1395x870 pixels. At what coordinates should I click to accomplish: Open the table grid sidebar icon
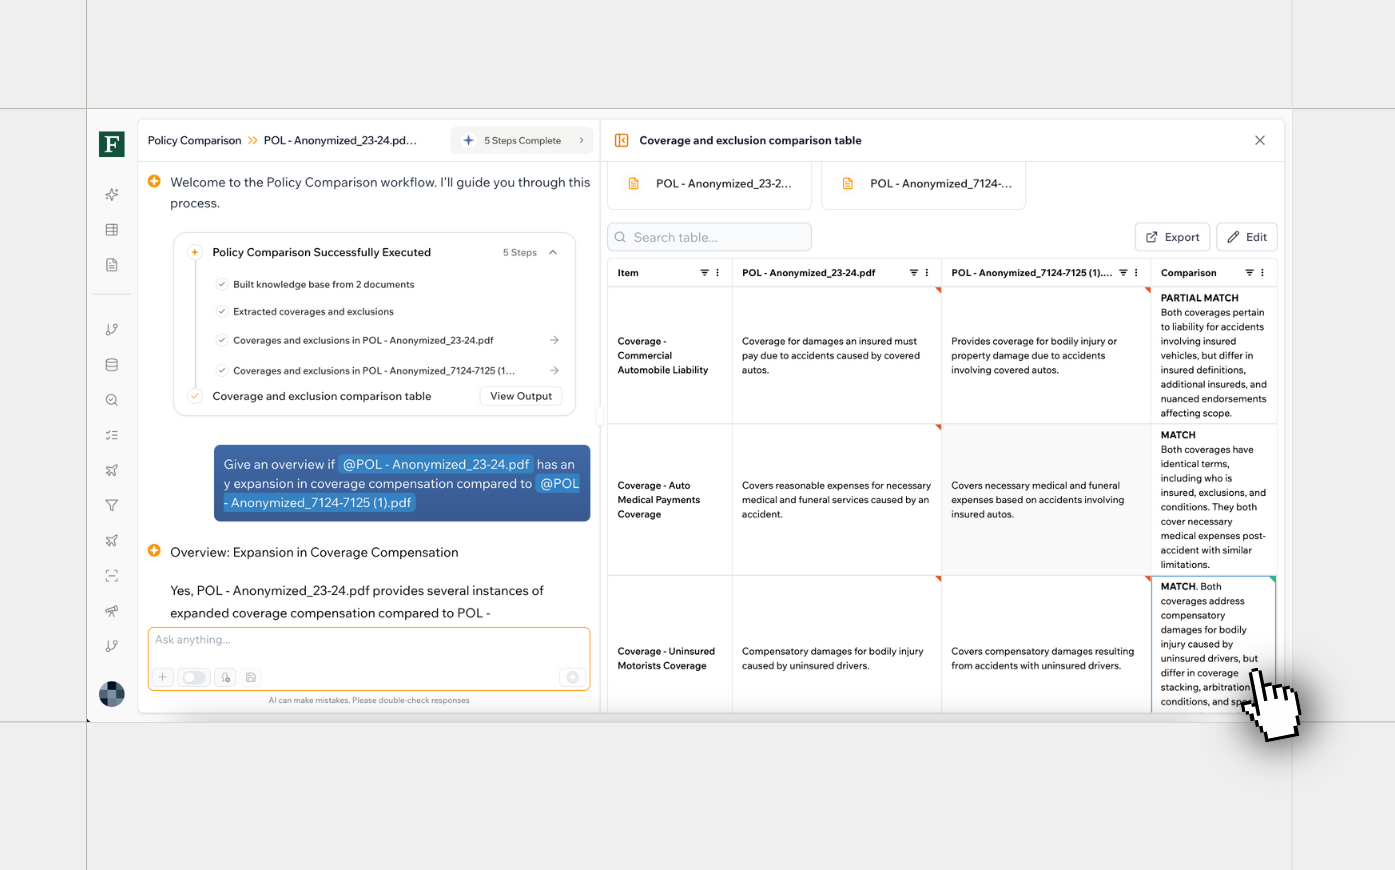coord(112,230)
